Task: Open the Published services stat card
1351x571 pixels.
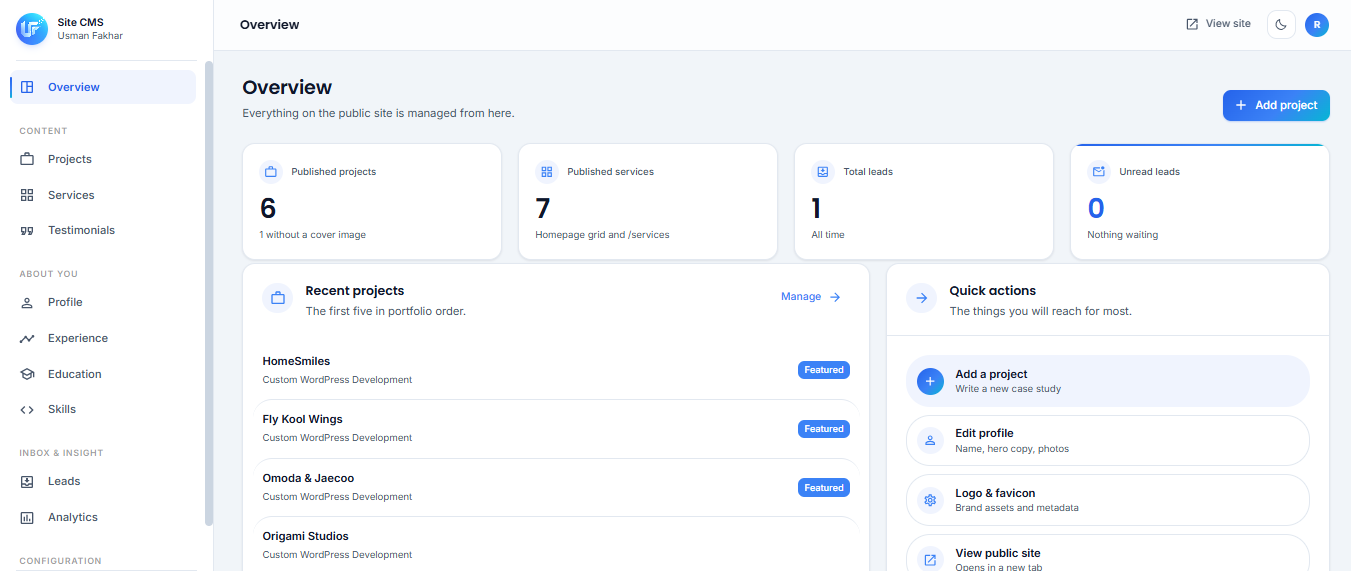Action: pos(648,202)
